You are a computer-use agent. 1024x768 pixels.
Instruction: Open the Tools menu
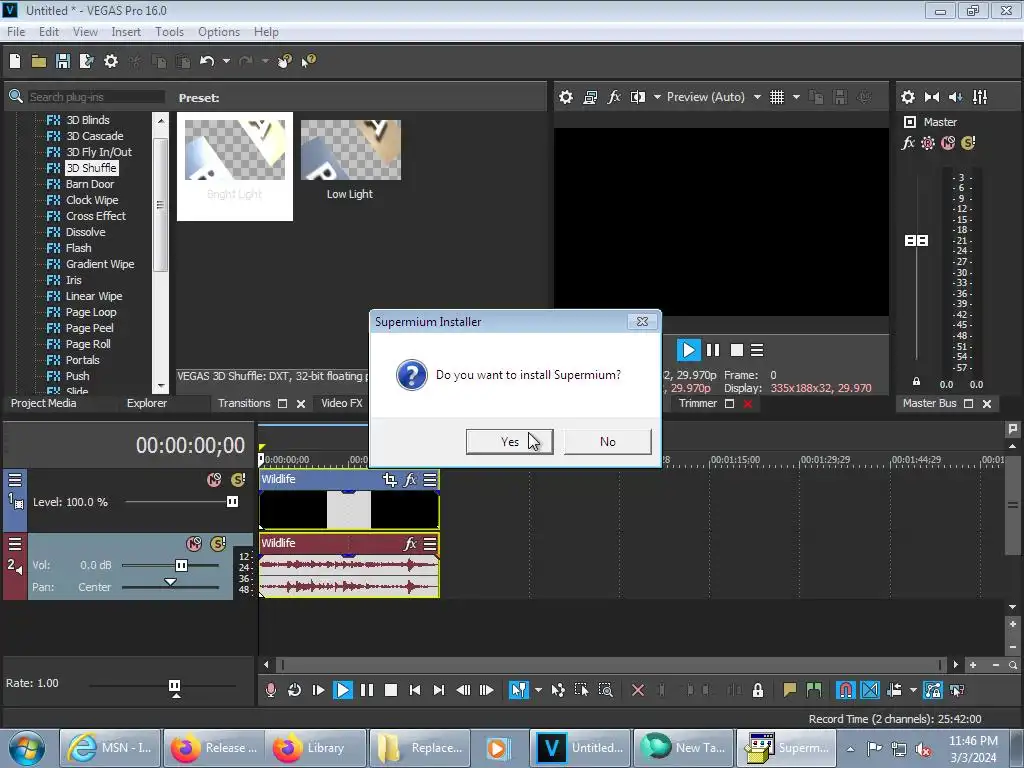pyautogui.click(x=169, y=32)
